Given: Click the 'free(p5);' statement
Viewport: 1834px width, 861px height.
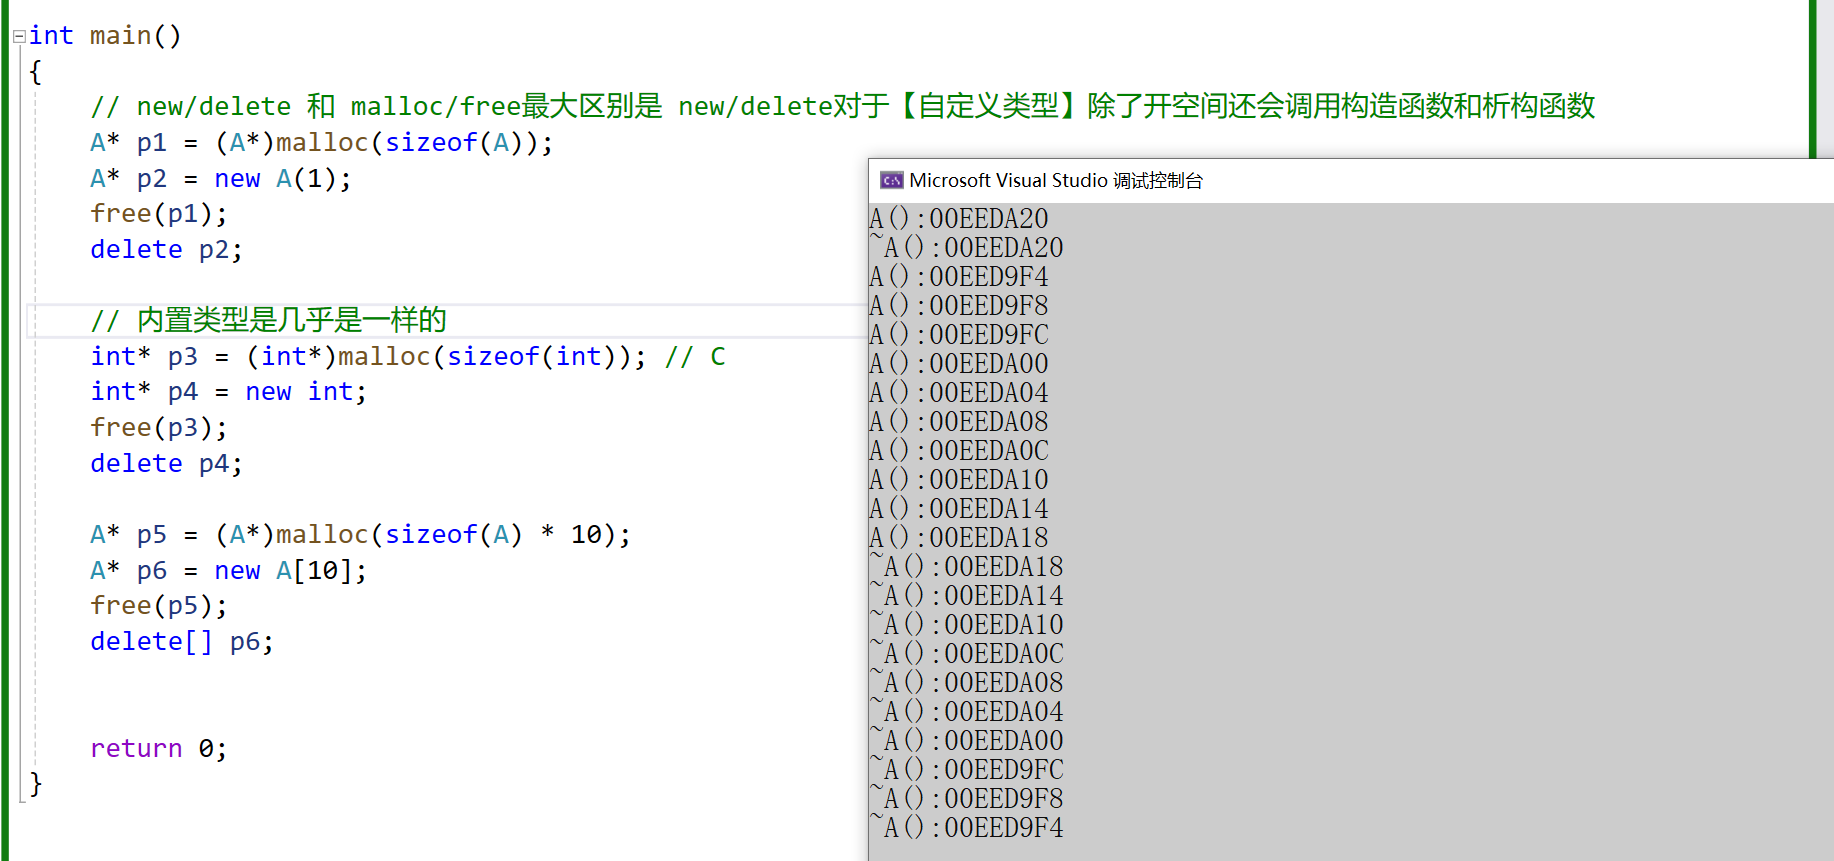Looking at the screenshot, I should click(x=159, y=606).
